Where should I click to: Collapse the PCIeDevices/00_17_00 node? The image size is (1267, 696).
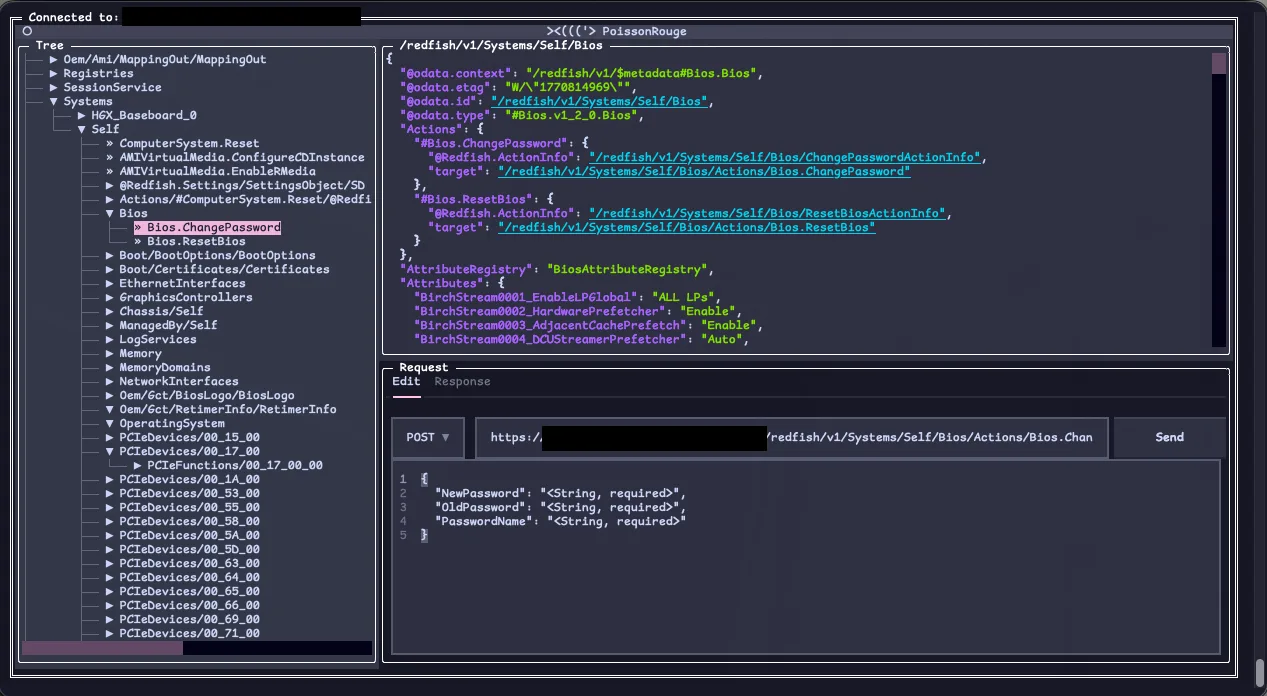pyautogui.click(x=110, y=451)
